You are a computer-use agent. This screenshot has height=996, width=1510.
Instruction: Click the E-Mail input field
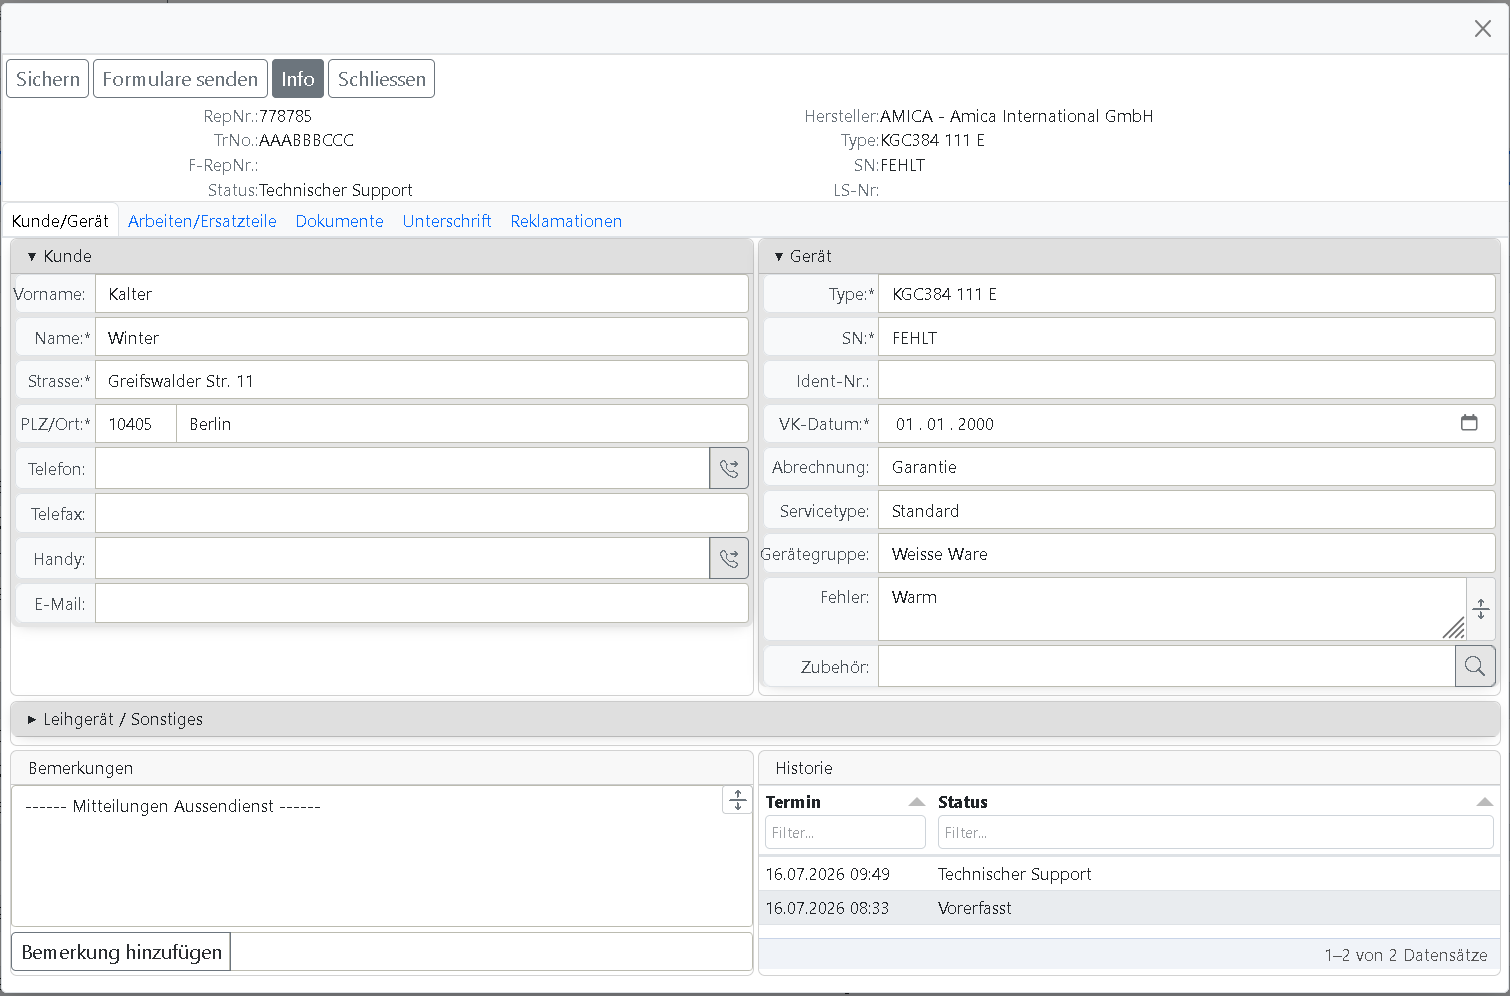tap(421, 603)
